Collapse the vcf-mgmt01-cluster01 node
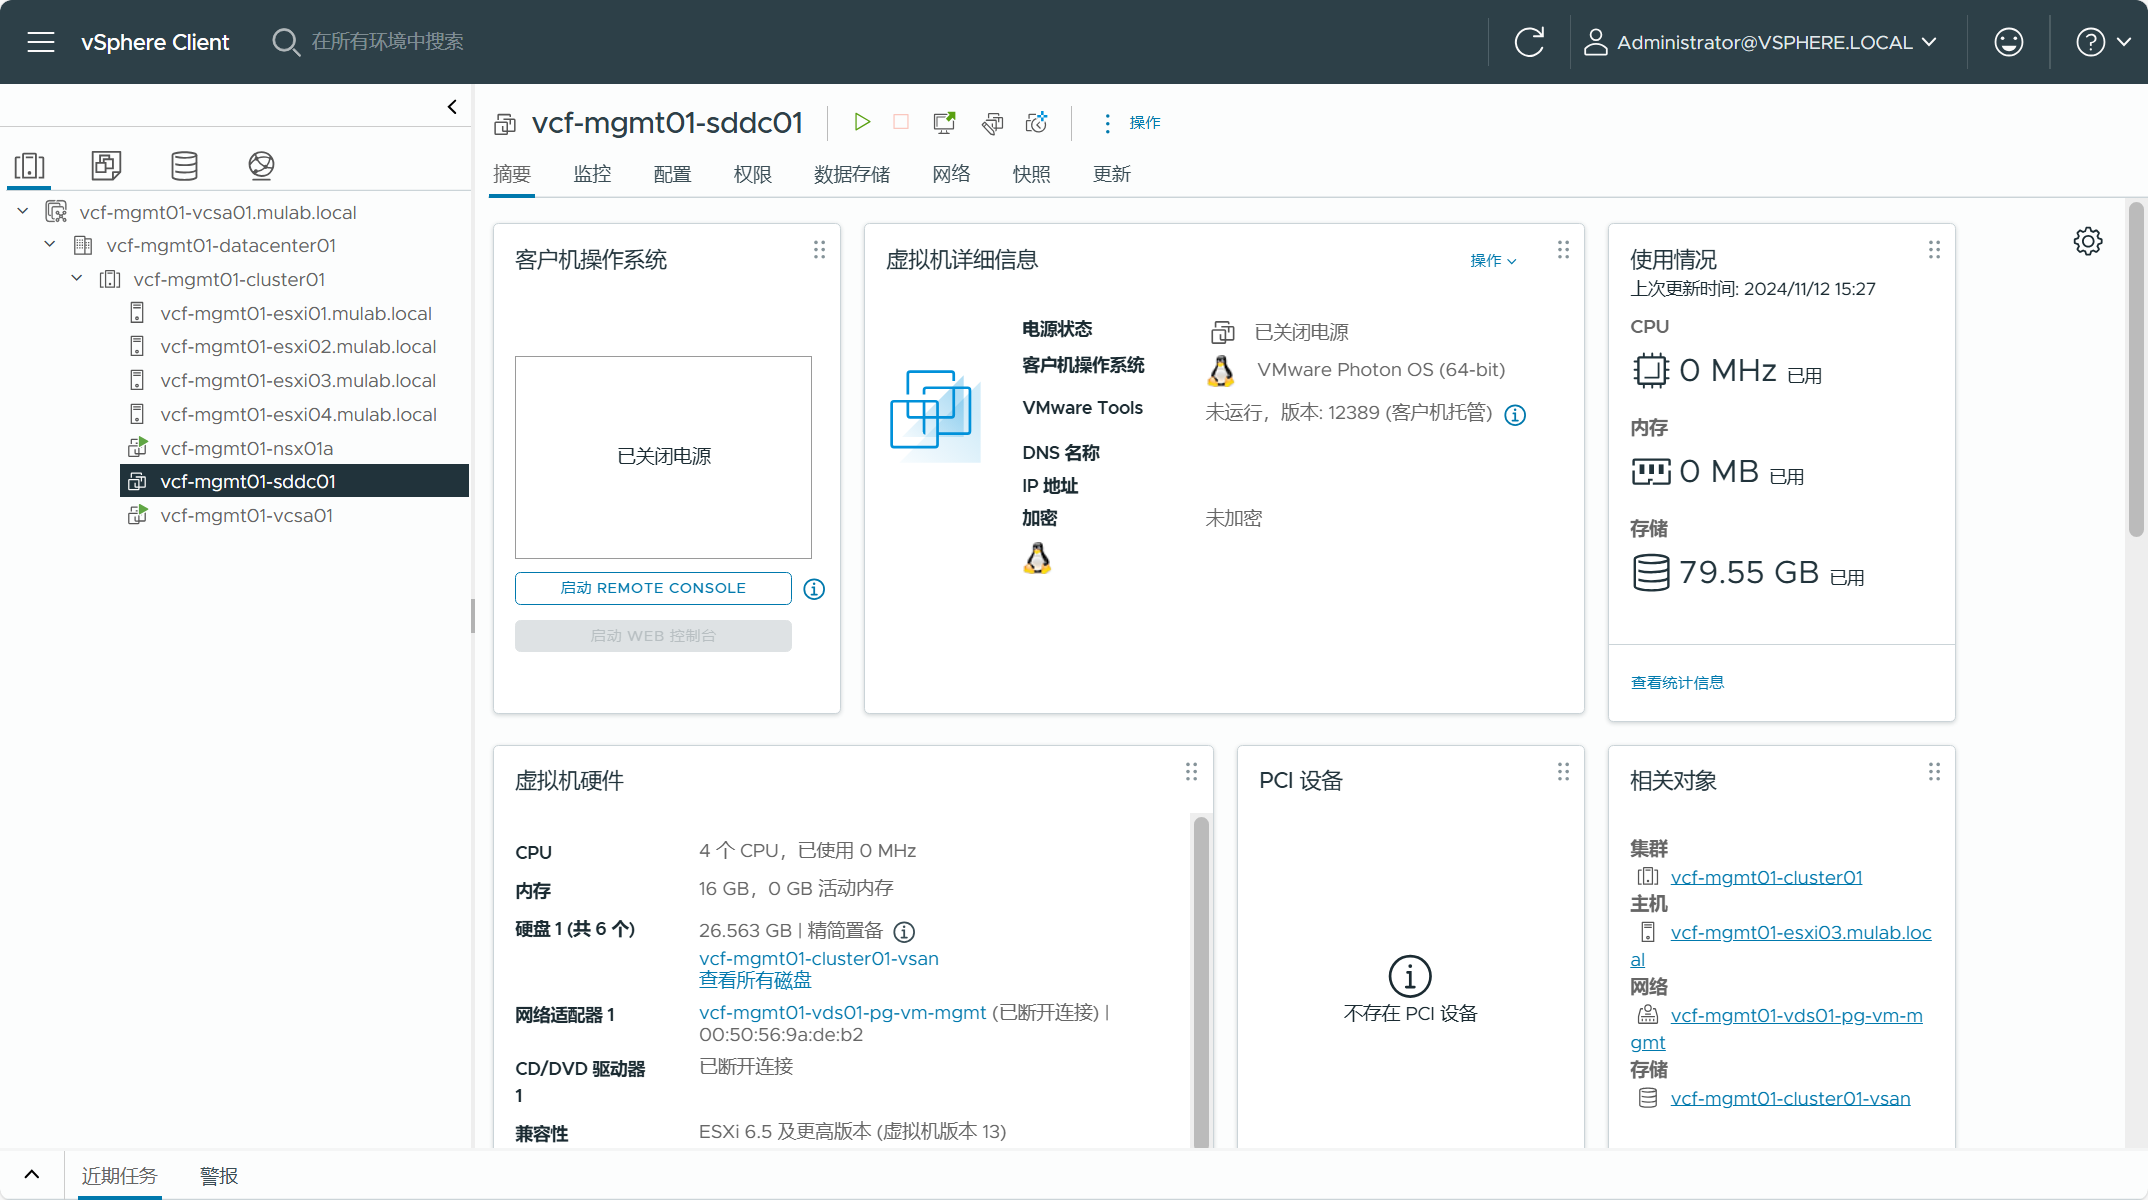This screenshot has height=1200, width=2148. [x=77, y=279]
